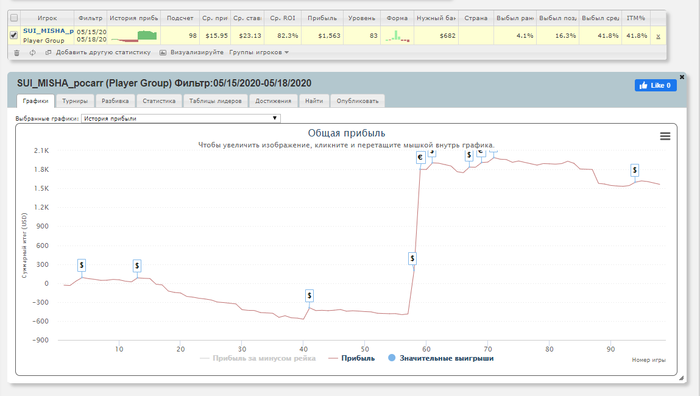The width and height of the screenshot is (700, 396).
Task: Click the Facebook Like thumbs-up button
Action: tap(656, 85)
